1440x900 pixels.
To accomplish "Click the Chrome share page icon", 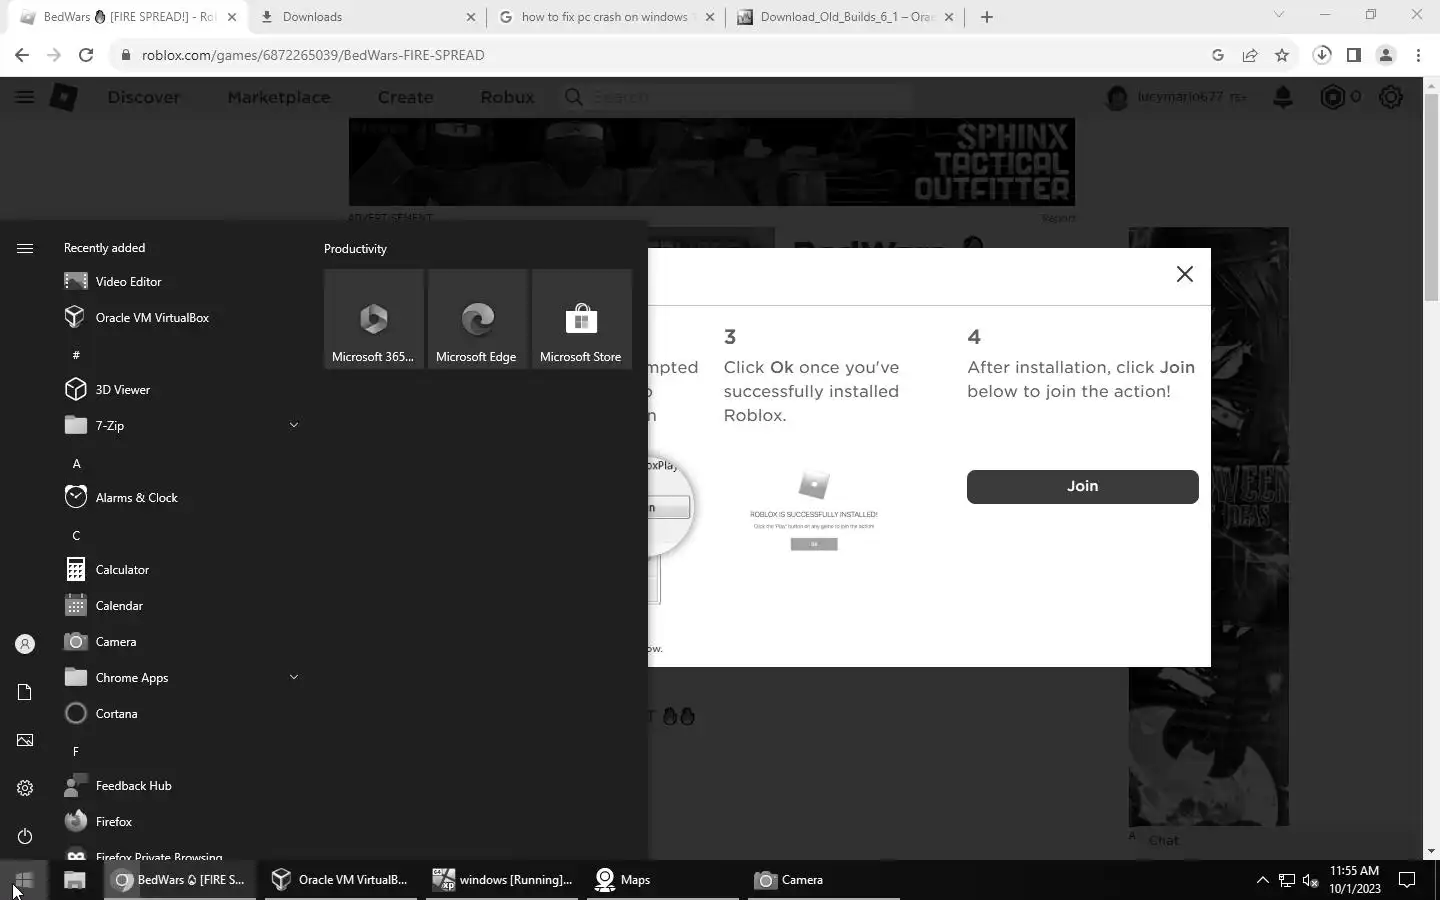I will click(x=1250, y=55).
